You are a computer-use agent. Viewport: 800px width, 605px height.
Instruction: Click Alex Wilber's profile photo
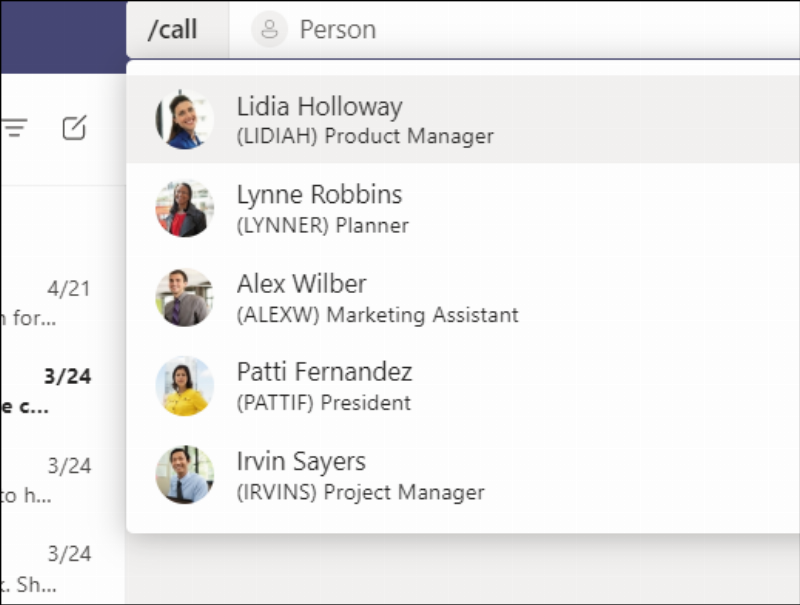tap(184, 297)
